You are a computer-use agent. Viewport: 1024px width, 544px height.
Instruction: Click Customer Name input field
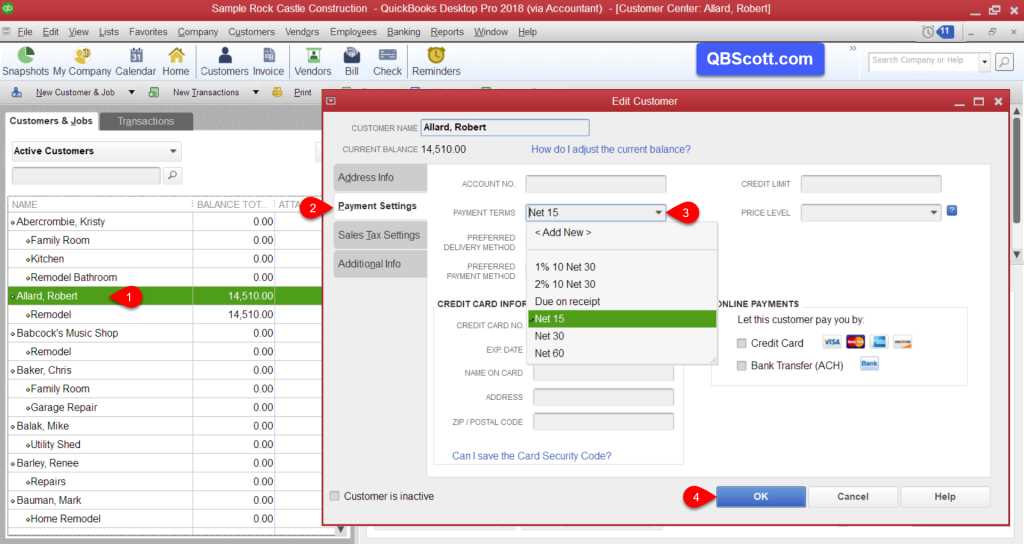point(505,127)
